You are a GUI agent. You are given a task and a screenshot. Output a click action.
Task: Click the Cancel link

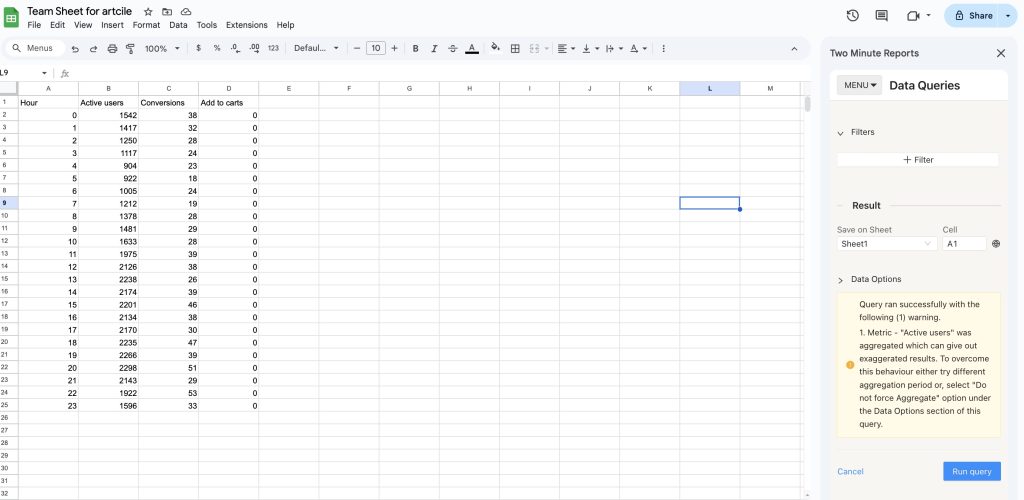coord(850,471)
